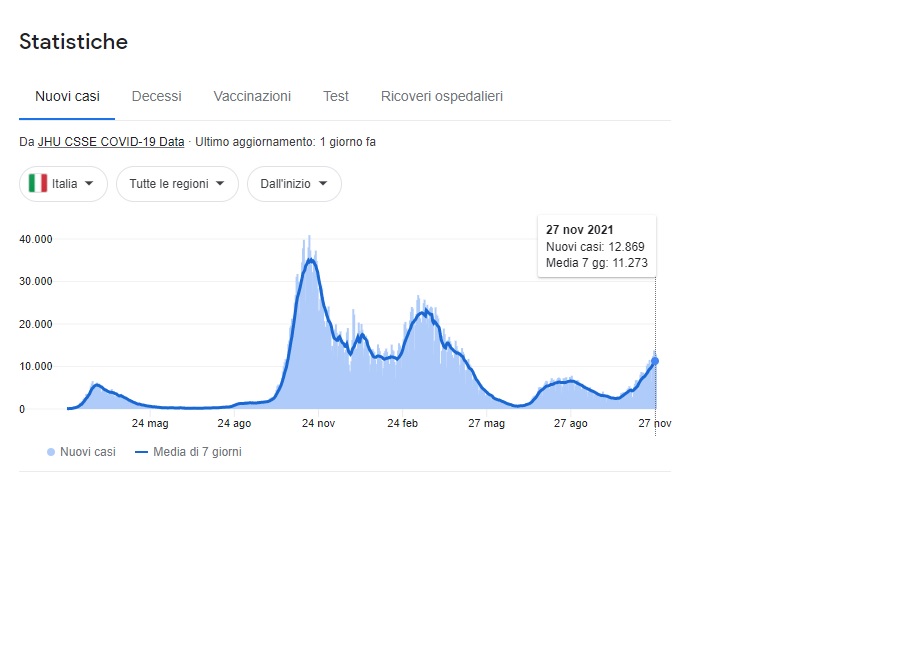Click the Media di 7 giorni legend line
The height and width of the screenshot is (669, 916).
click(x=141, y=452)
